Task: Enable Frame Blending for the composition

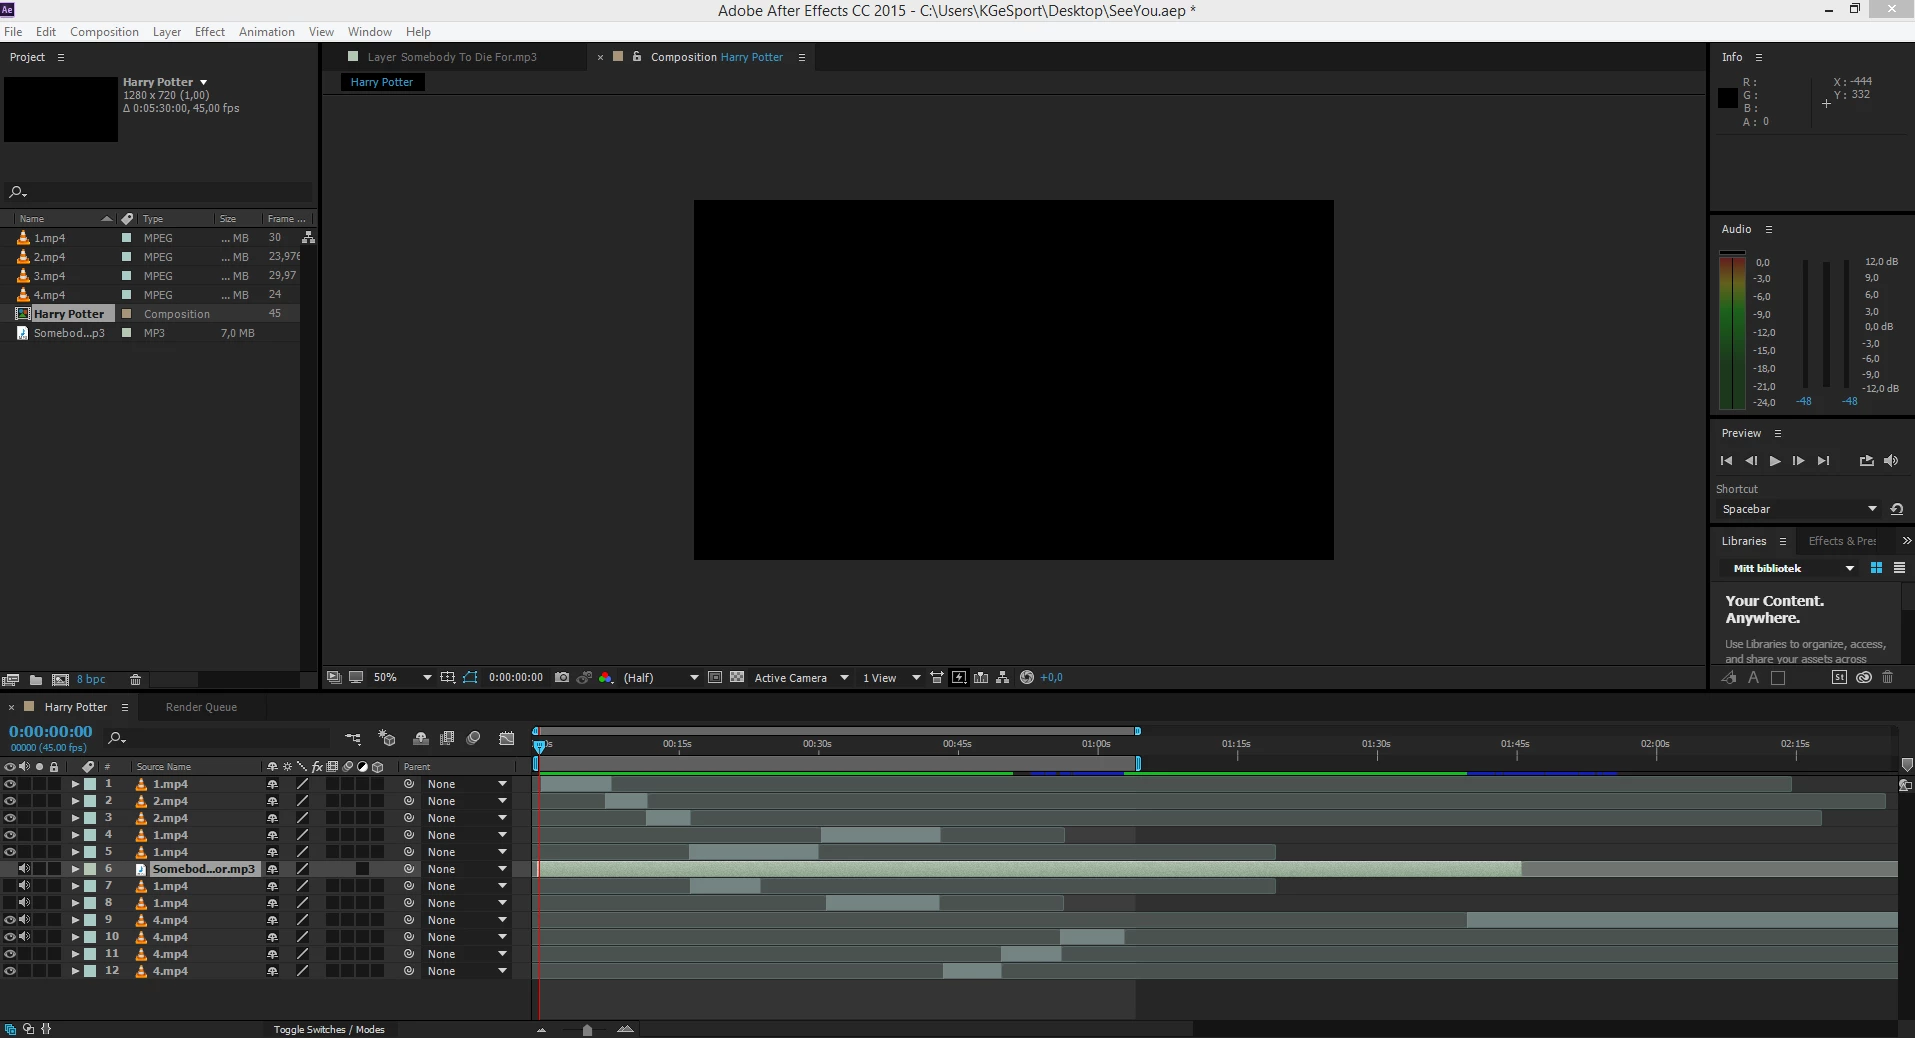Action: [447, 739]
